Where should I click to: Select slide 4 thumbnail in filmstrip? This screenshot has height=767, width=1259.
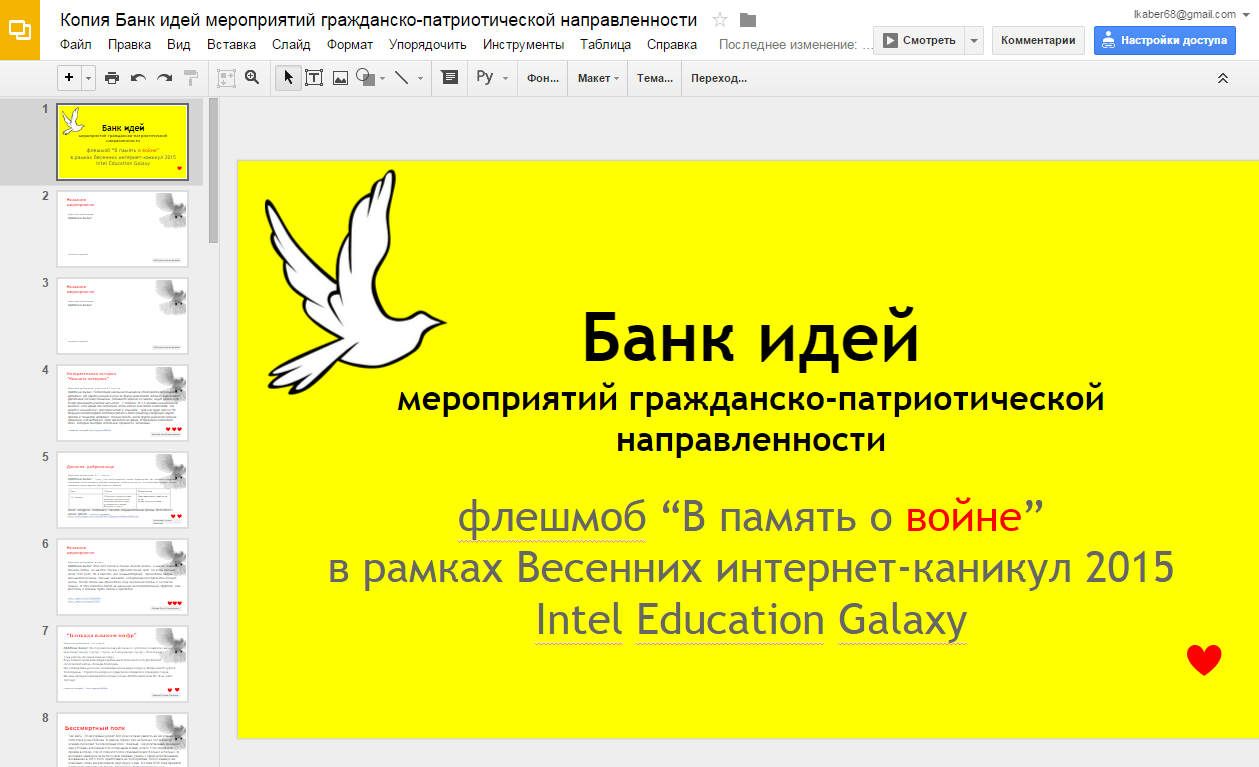[x=122, y=403]
